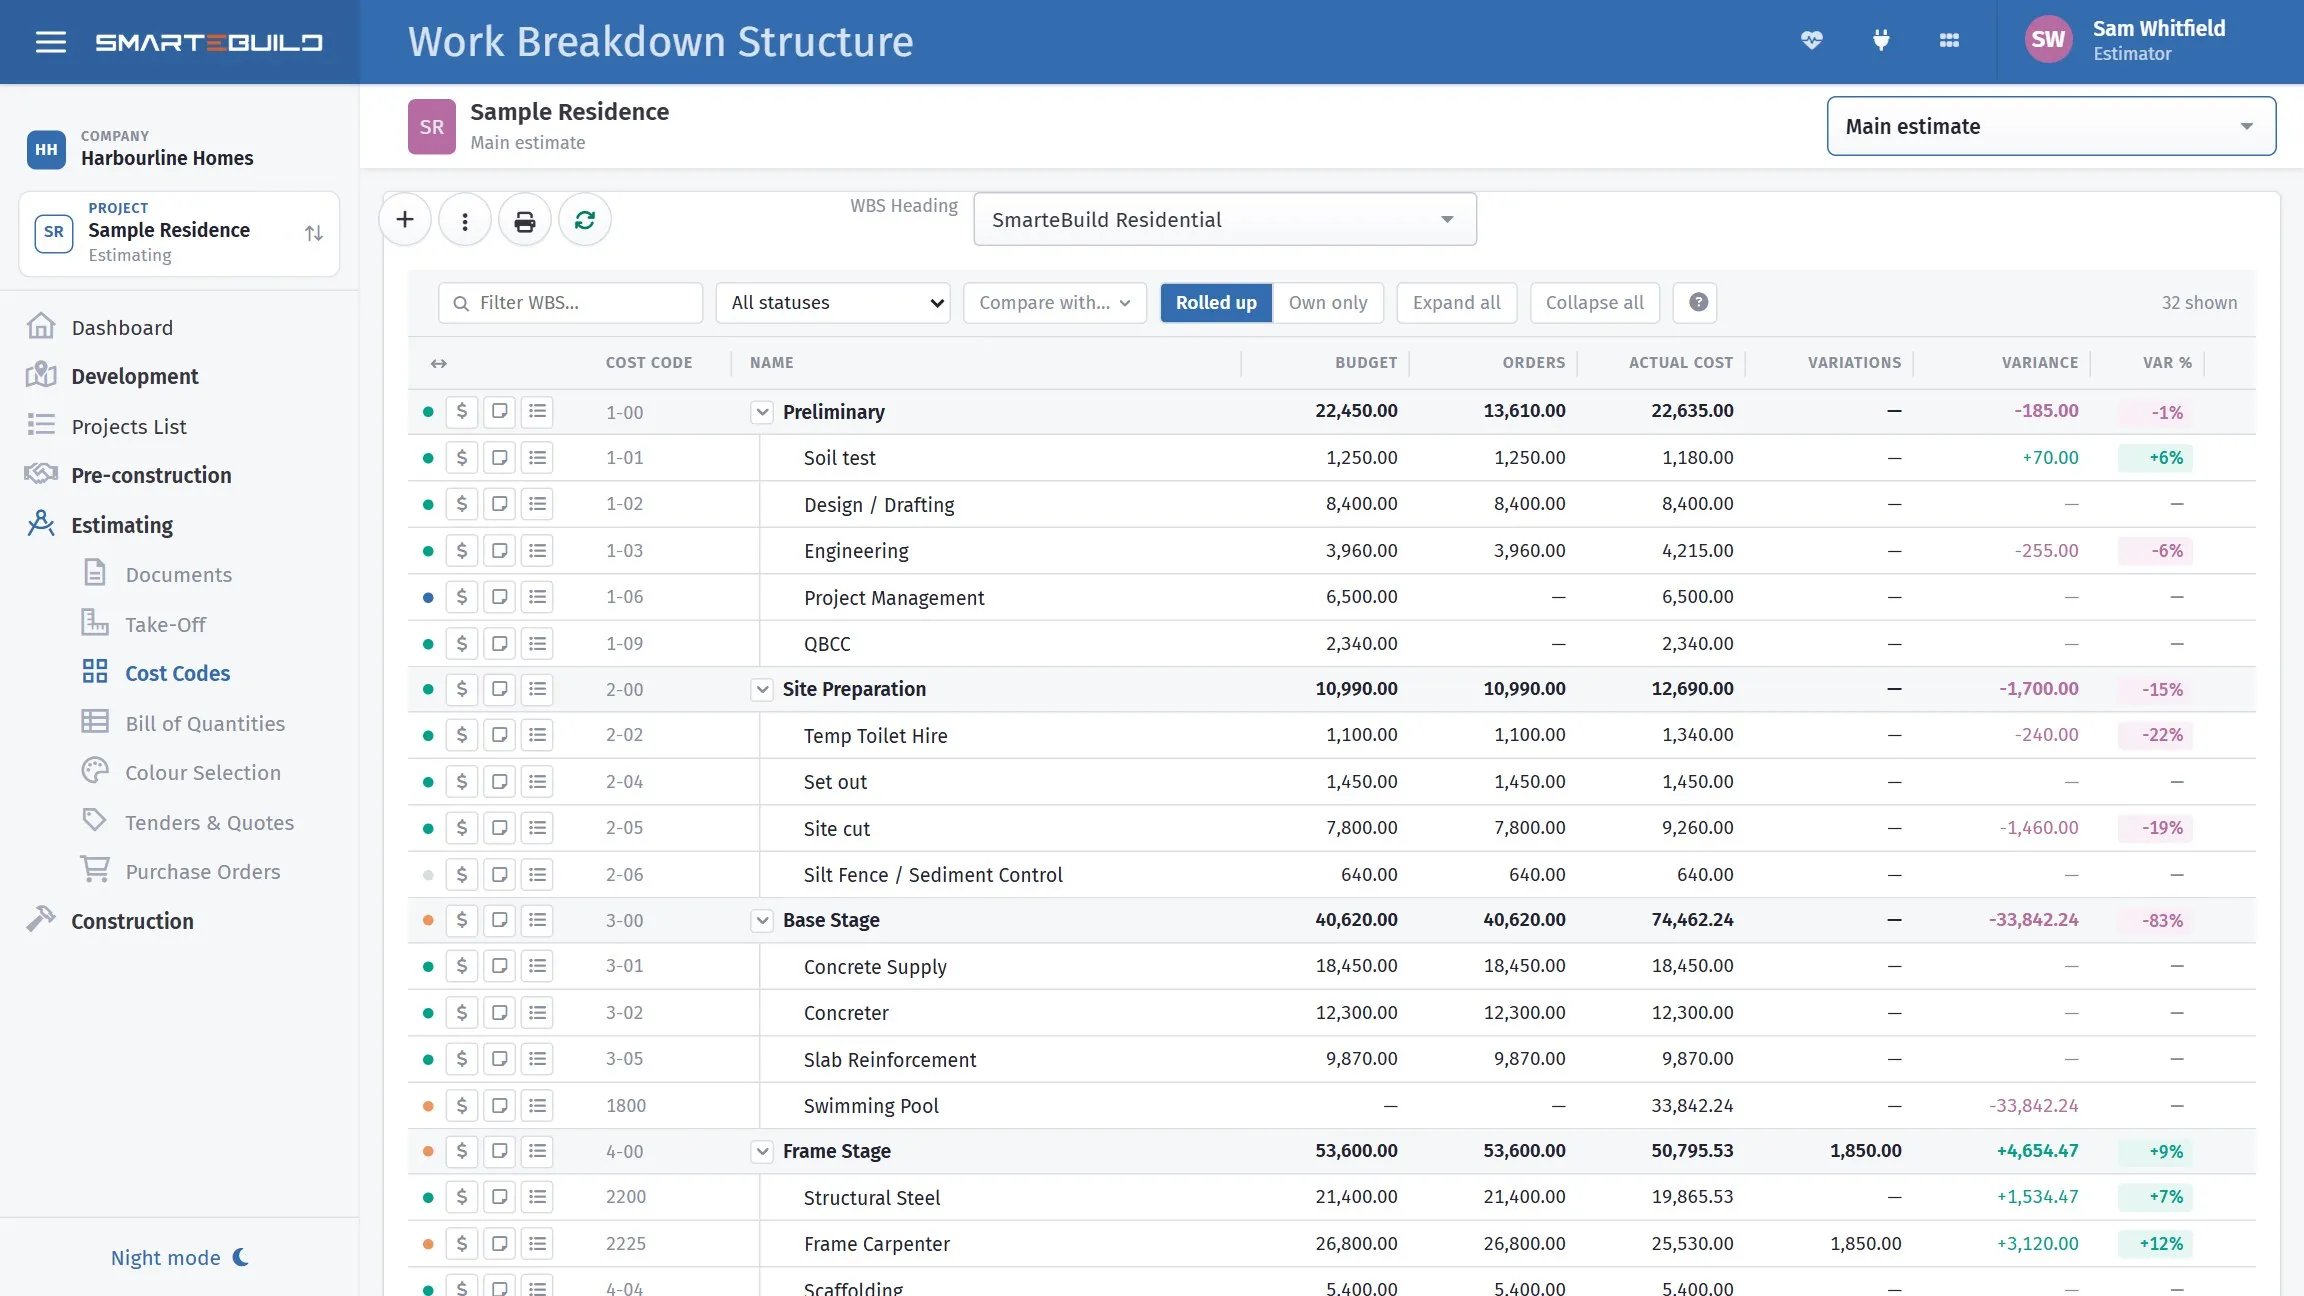Open the Main estimate dropdown
The height and width of the screenshot is (1296, 2304).
2051,126
